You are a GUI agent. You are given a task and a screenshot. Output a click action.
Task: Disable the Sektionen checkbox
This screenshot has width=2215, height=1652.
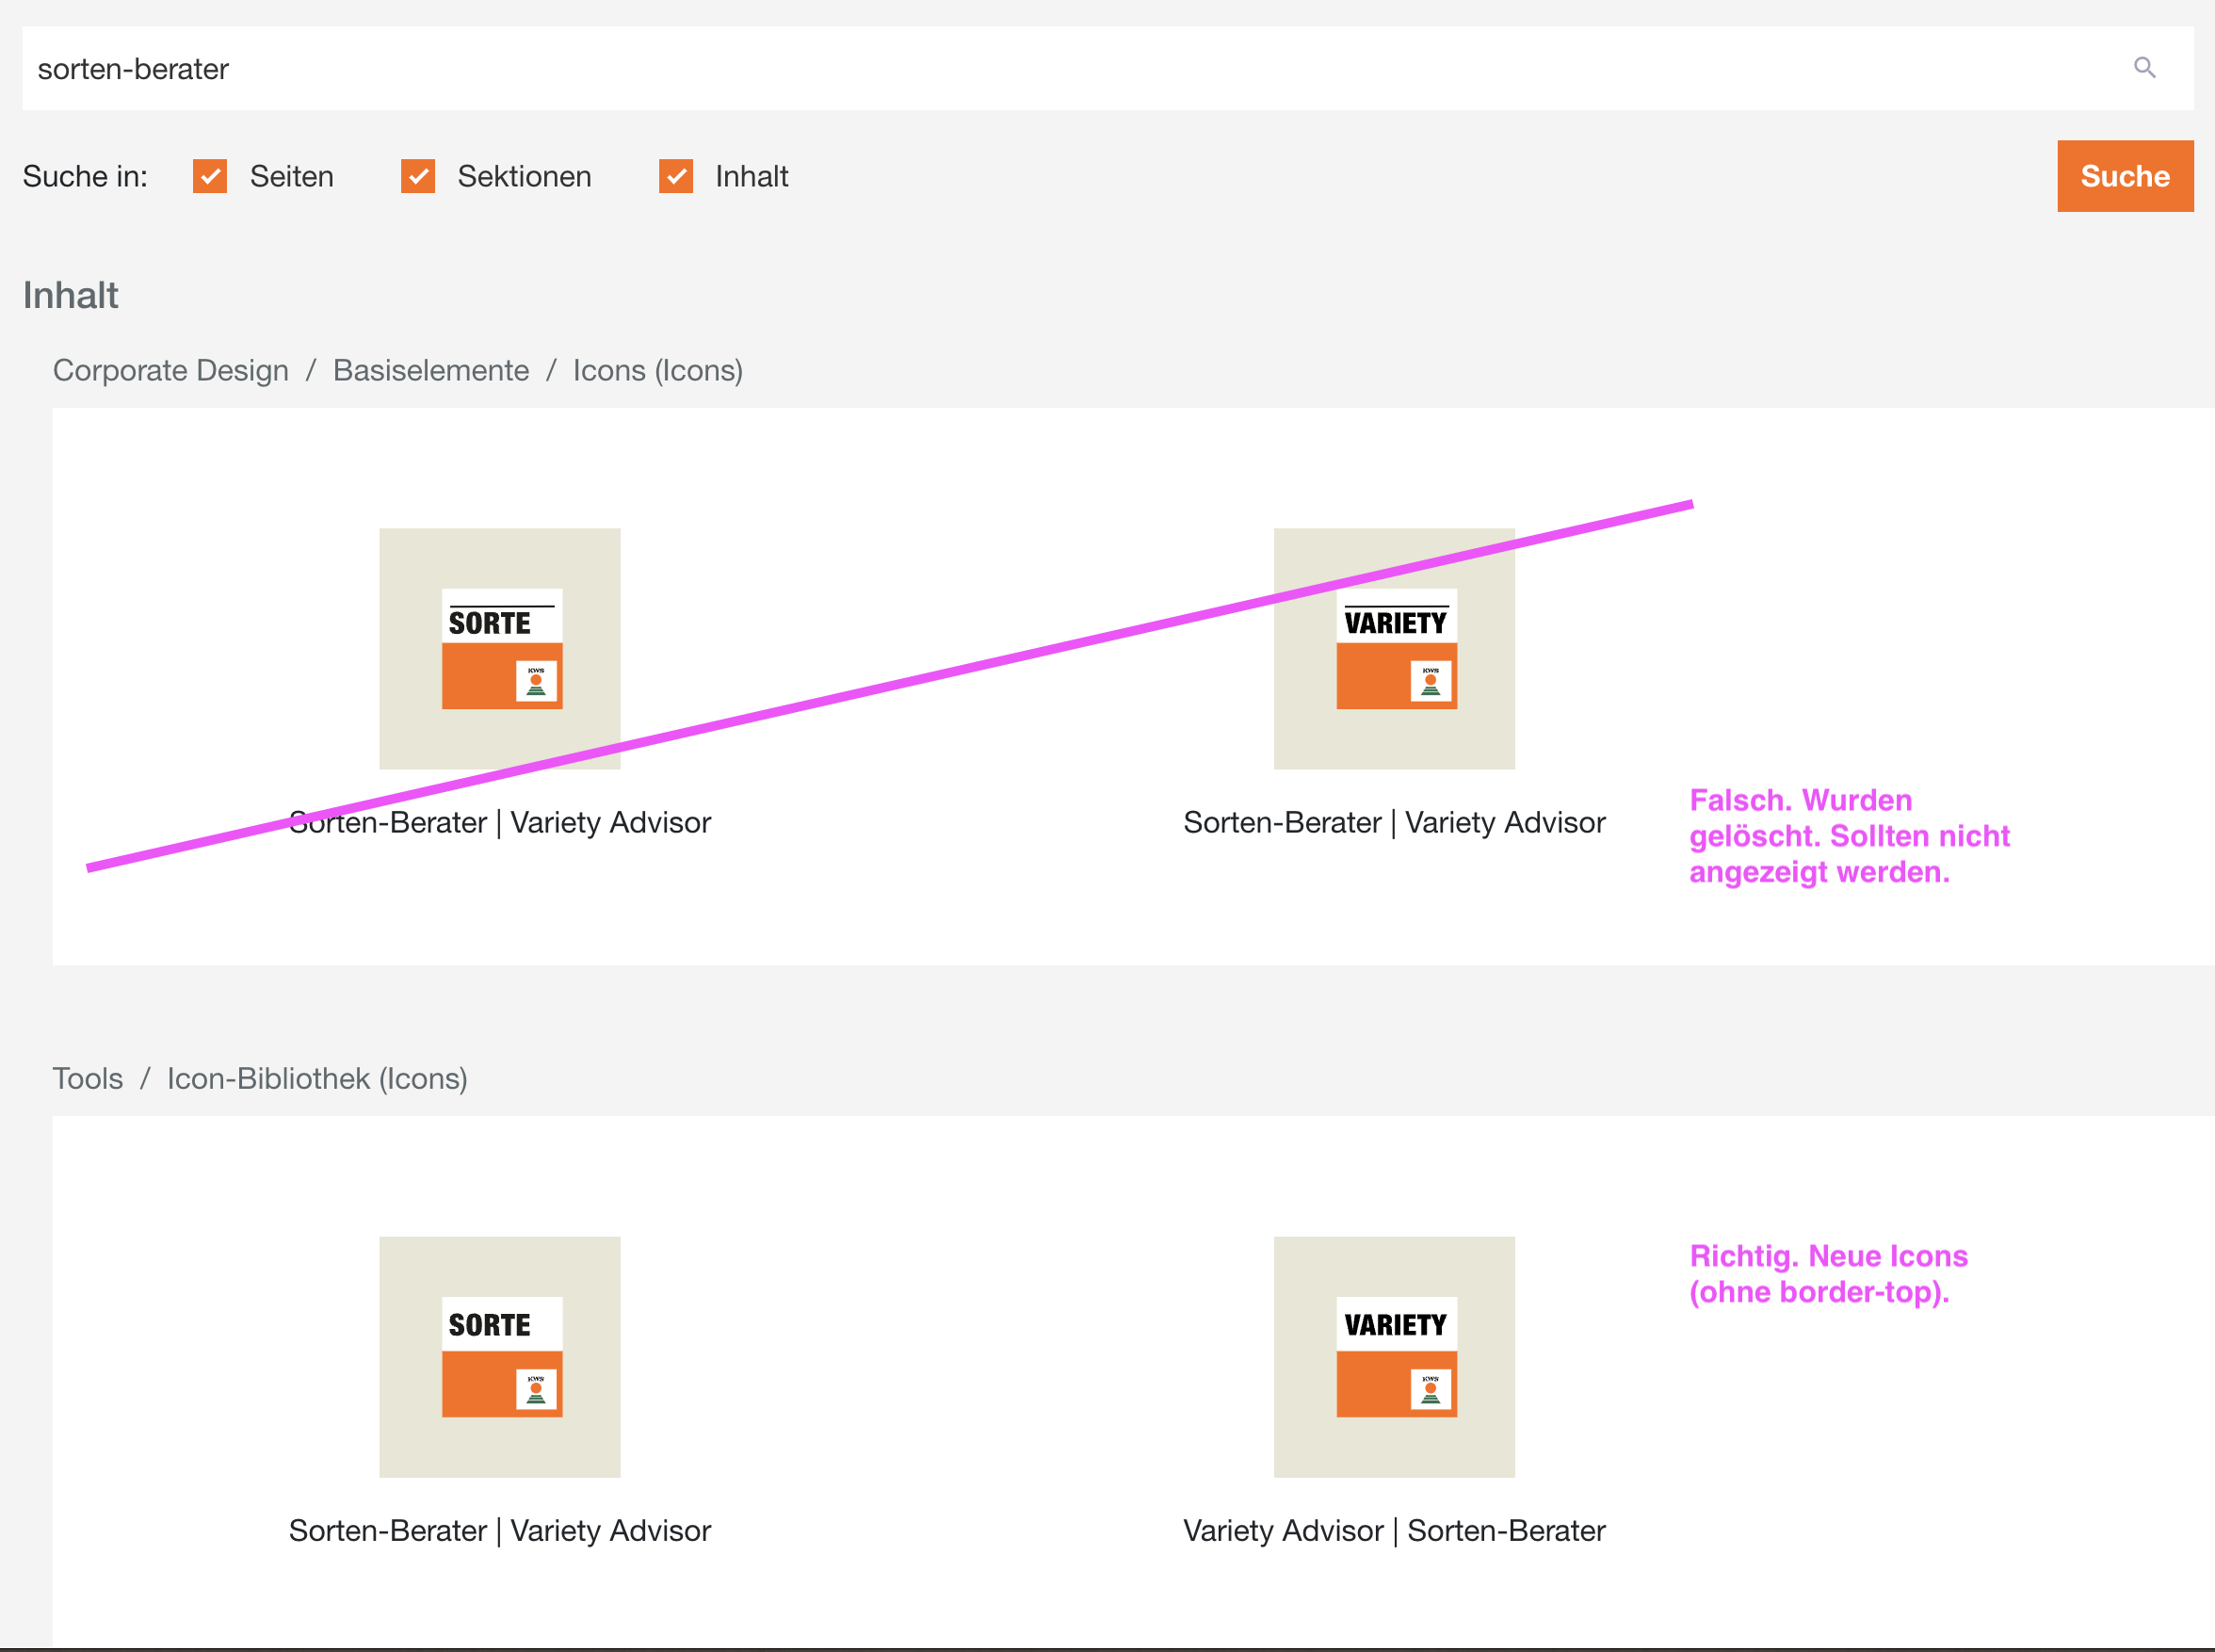coord(418,176)
